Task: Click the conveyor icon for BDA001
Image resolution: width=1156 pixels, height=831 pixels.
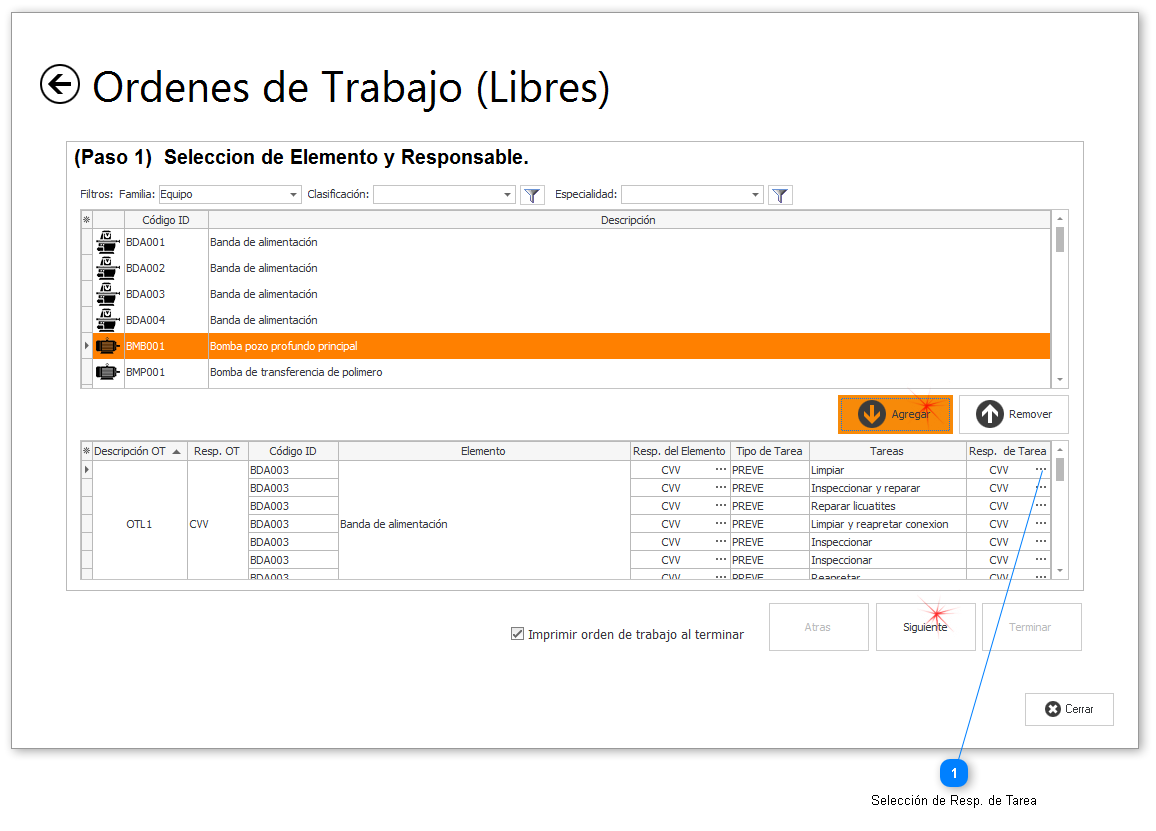Action: (107, 242)
